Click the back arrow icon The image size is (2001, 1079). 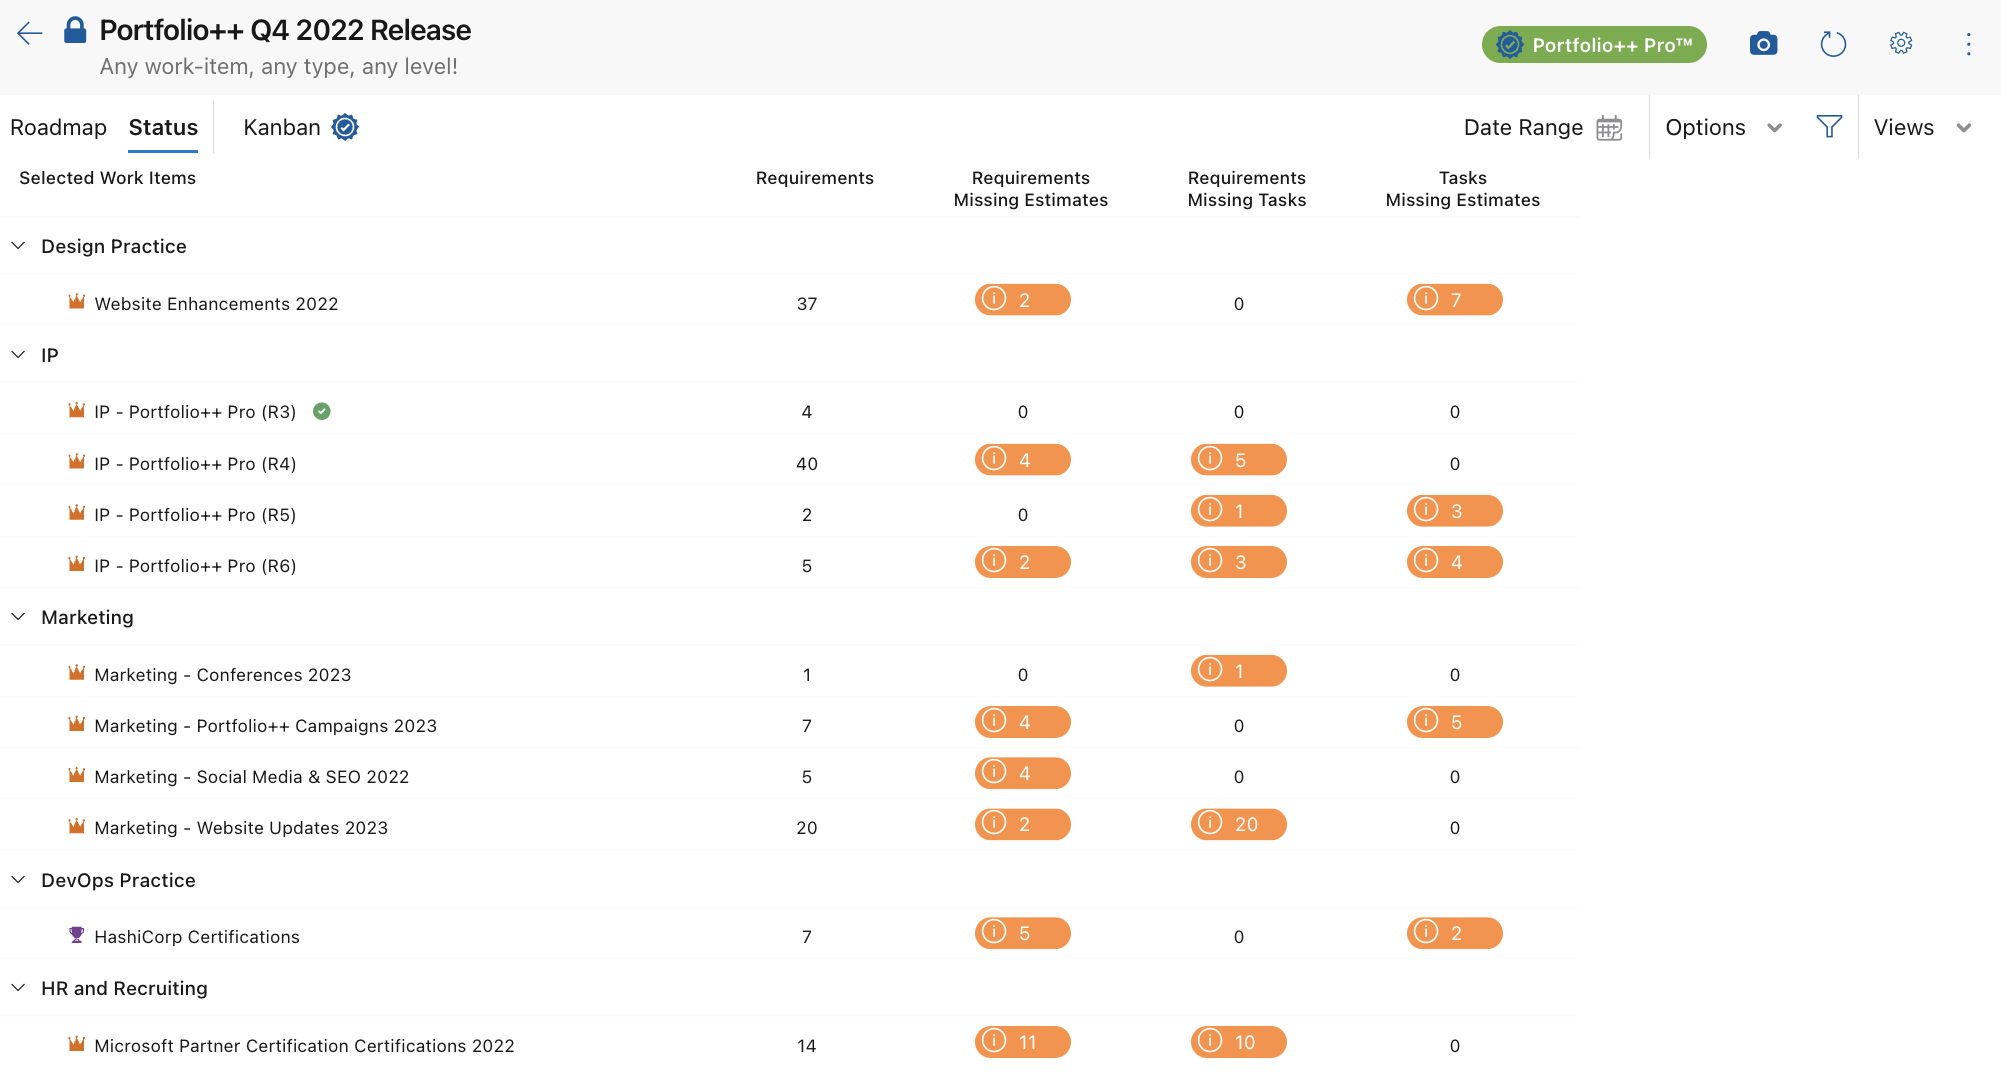pyautogui.click(x=30, y=33)
